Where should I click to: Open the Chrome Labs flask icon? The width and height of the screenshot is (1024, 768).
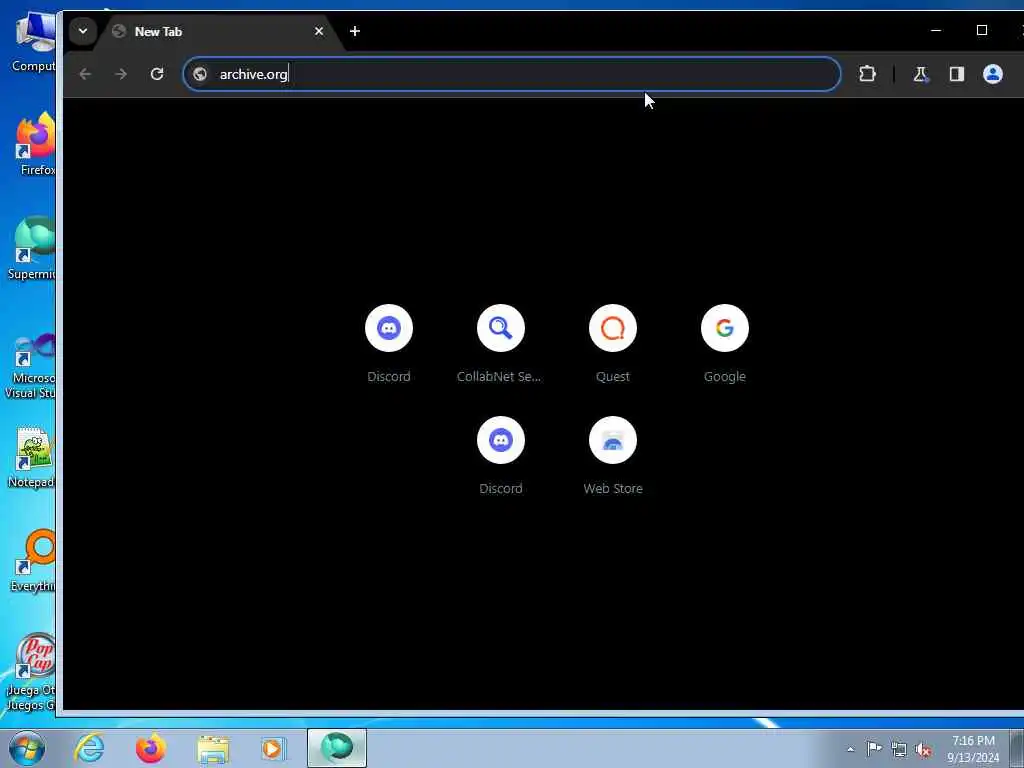pos(921,74)
